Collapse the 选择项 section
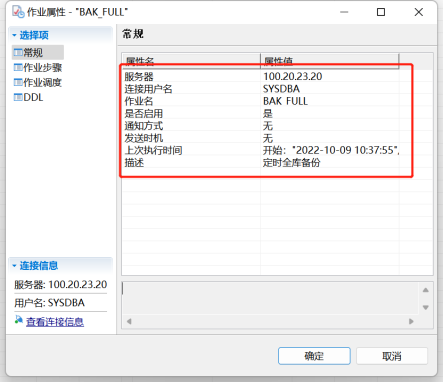The image size is (444, 382). (14, 35)
